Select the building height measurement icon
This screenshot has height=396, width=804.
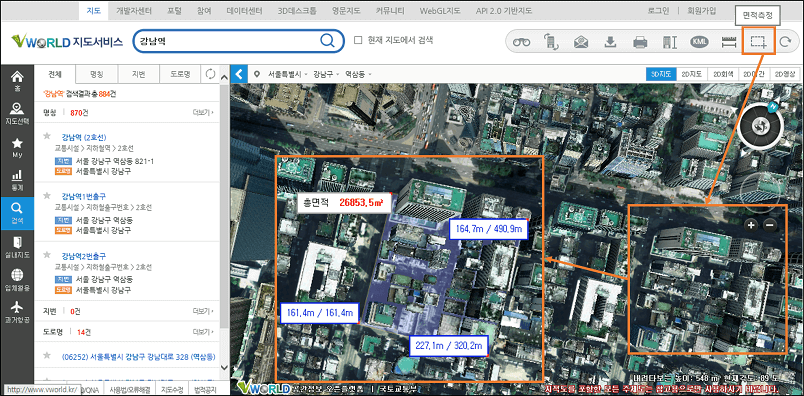coord(670,42)
